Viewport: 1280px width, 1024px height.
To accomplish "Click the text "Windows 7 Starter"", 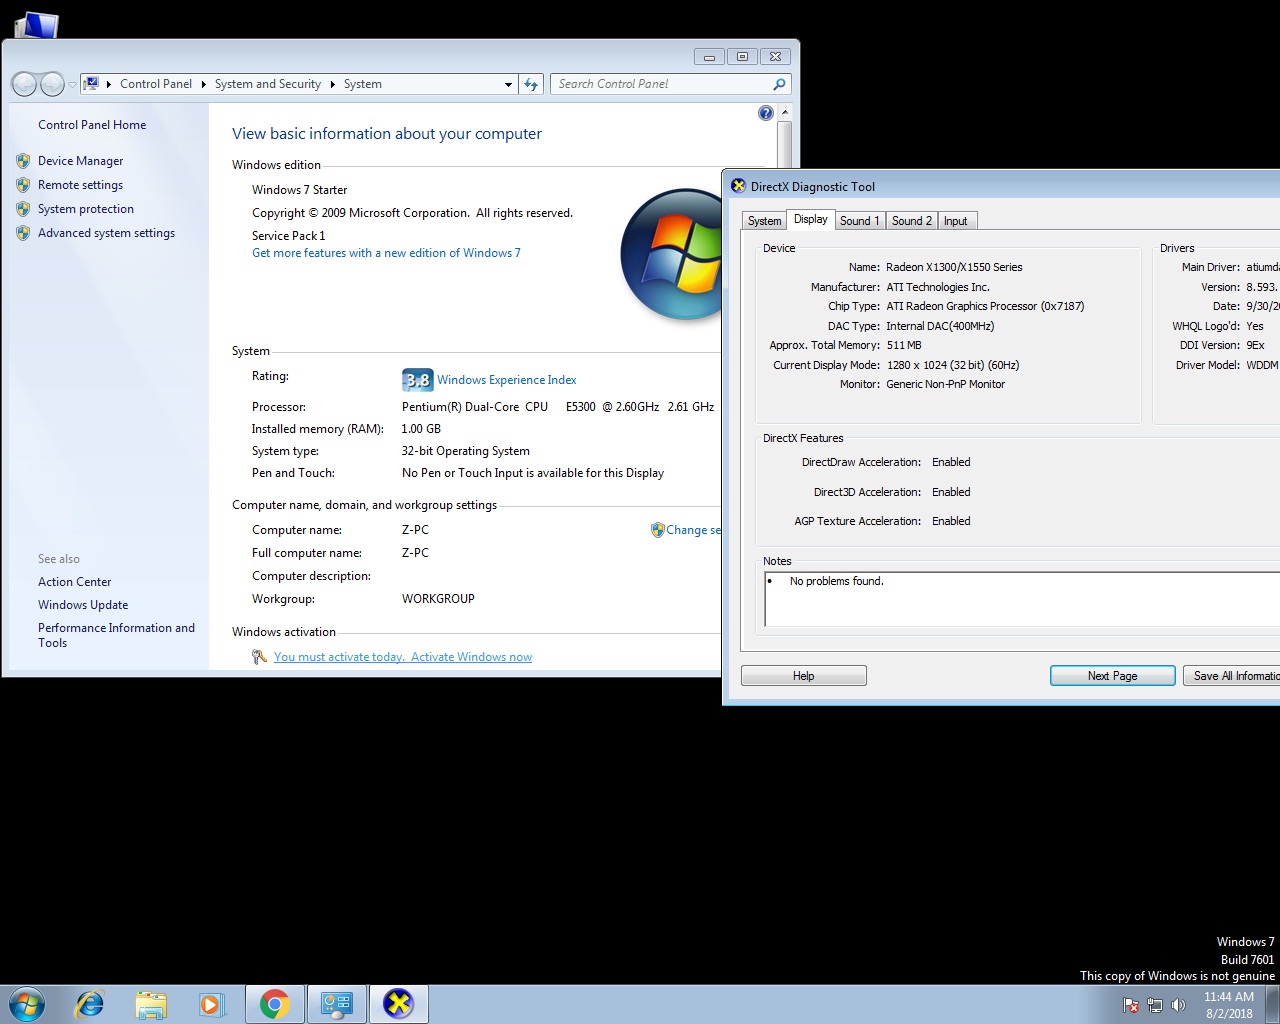I will click(x=300, y=190).
